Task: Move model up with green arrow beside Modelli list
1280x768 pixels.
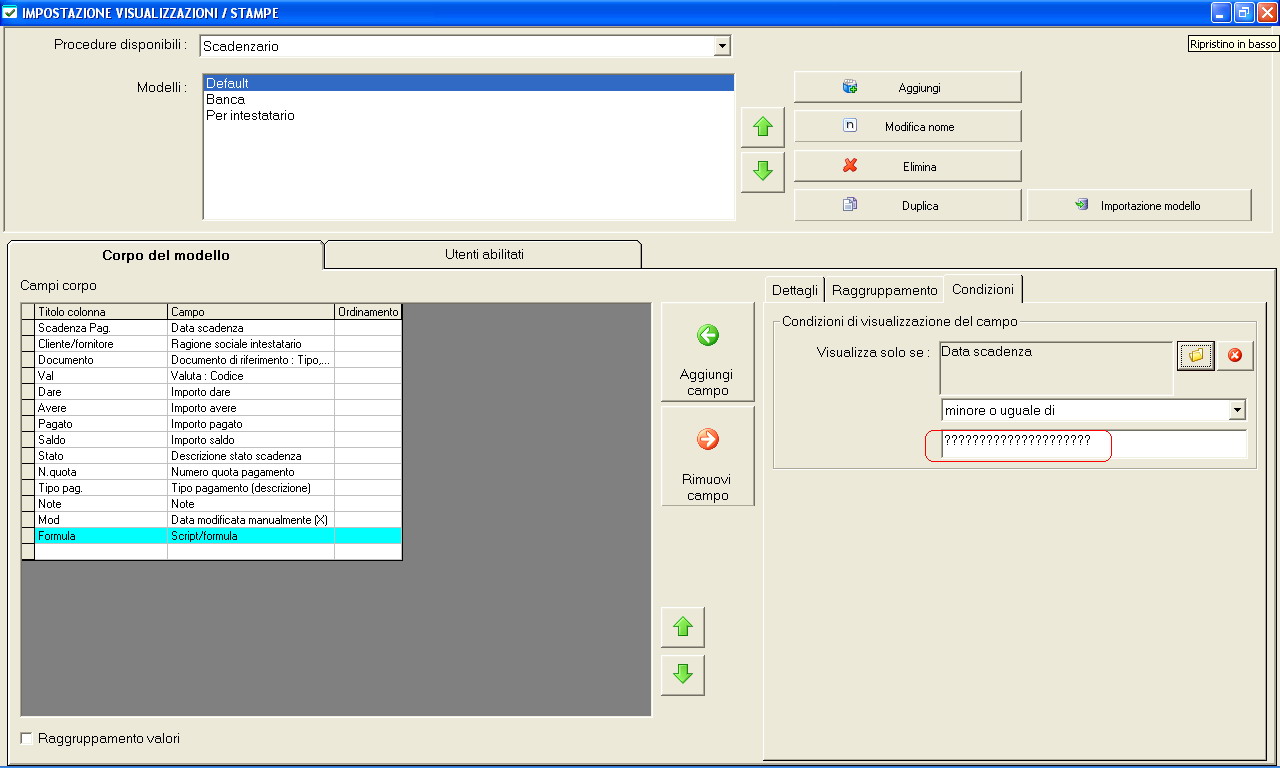Action: (763, 127)
